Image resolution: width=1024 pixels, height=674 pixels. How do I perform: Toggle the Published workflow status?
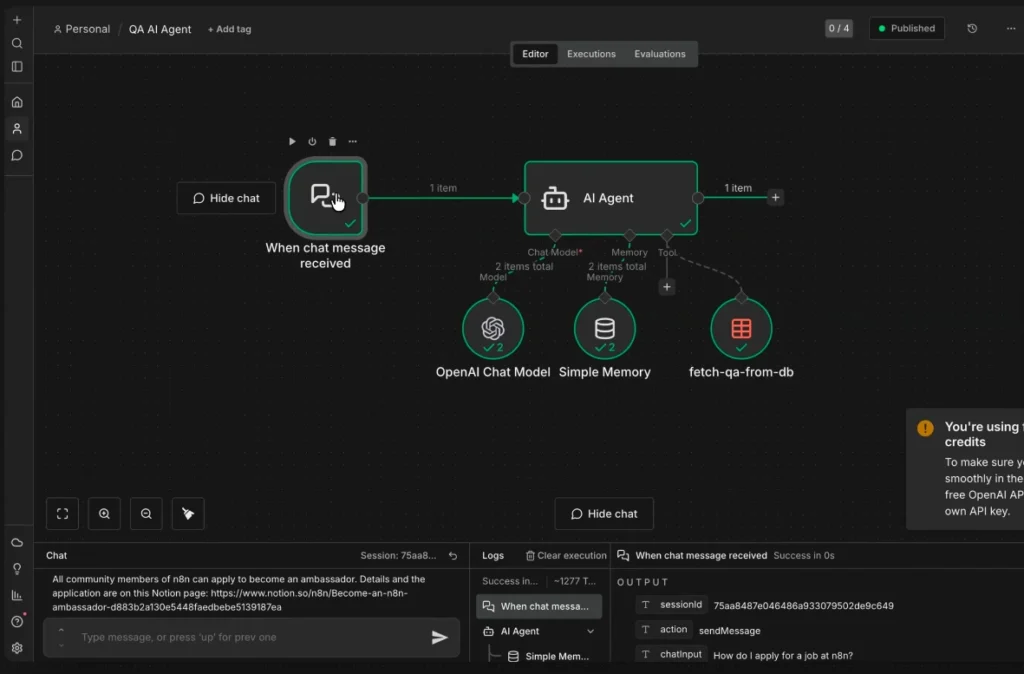pyautogui.click(x=906, y=28)
